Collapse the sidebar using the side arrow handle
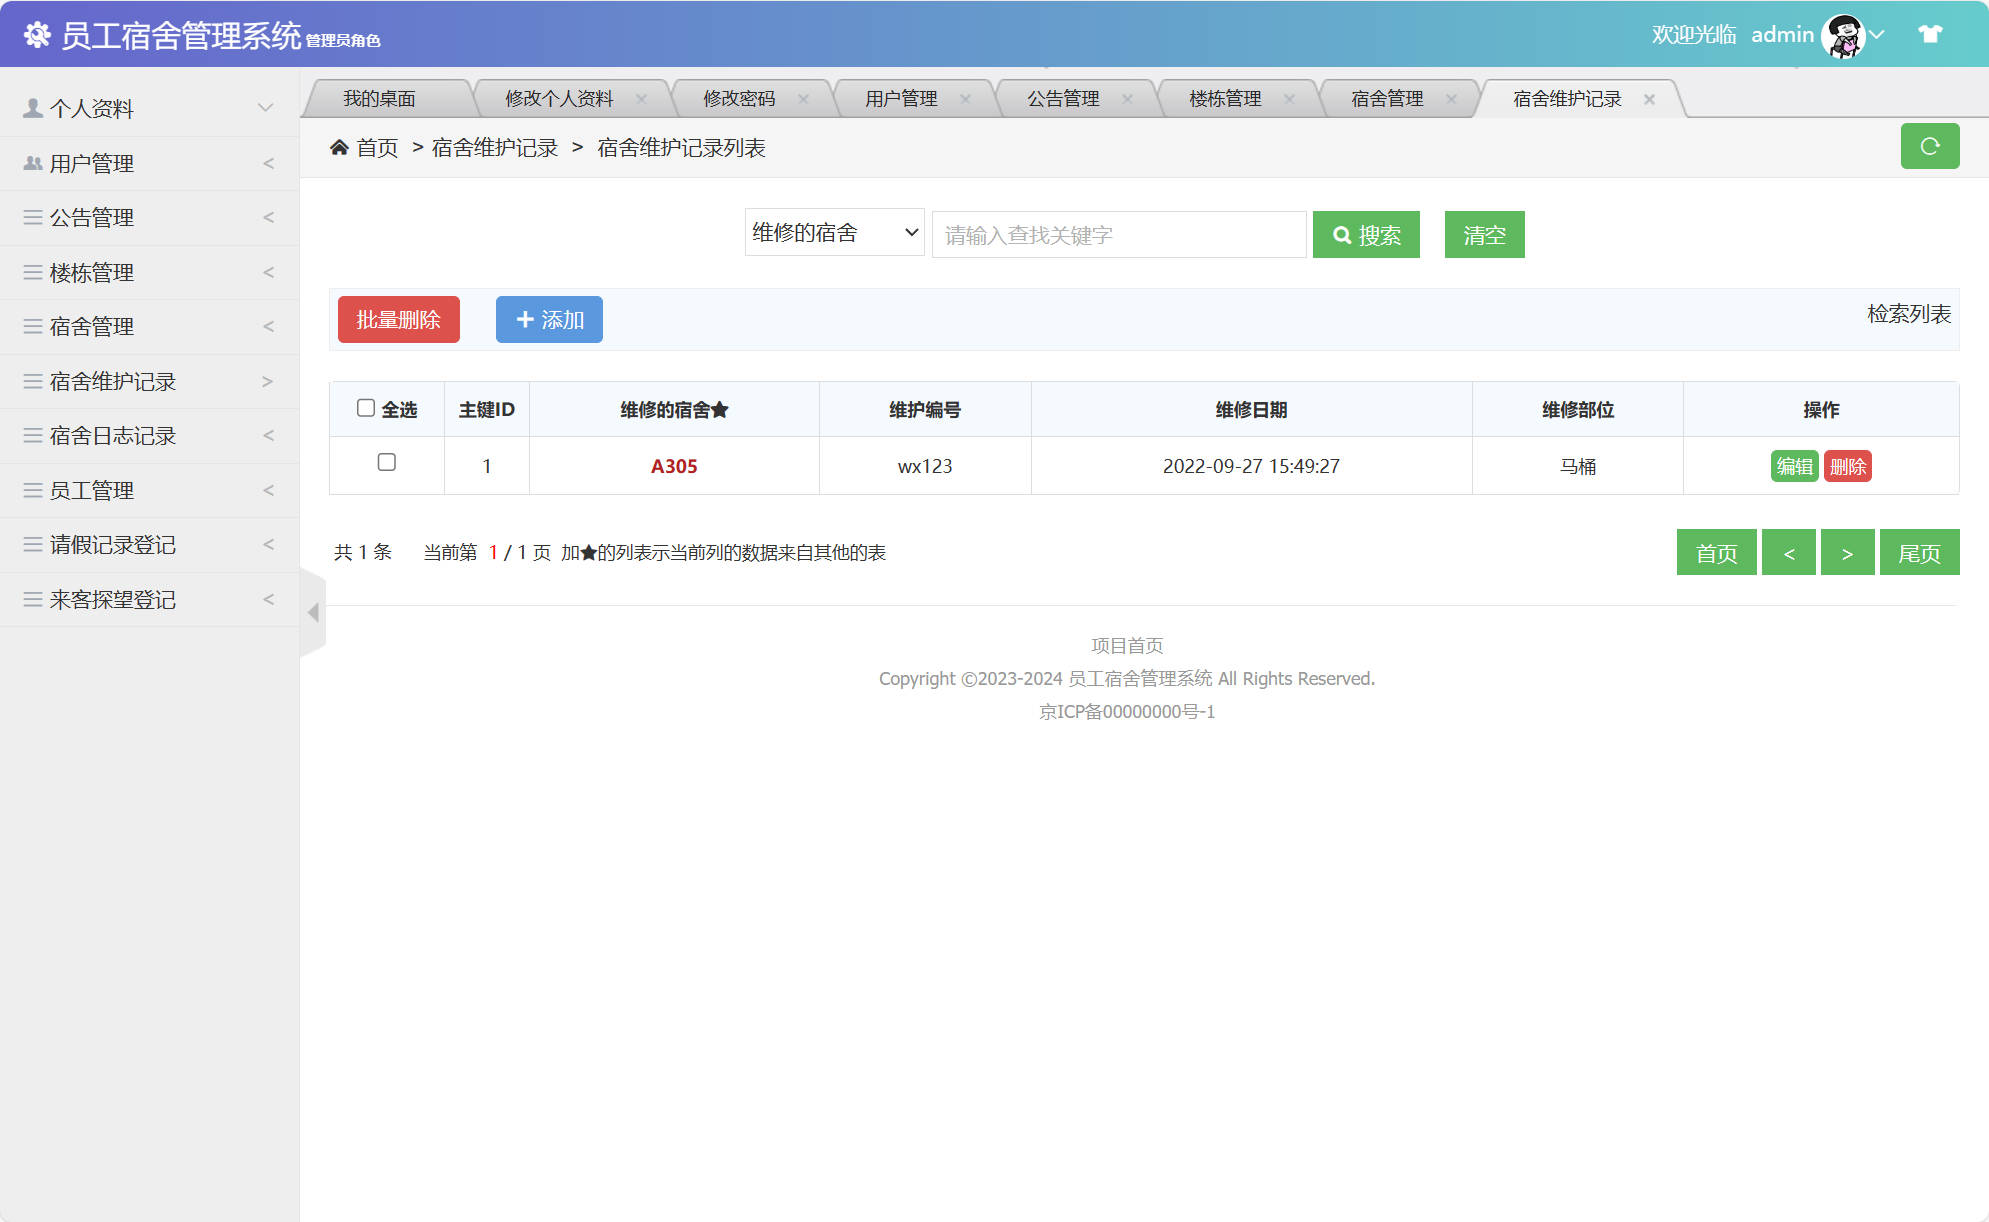1989x1222 pixels. tap(313, 612)
